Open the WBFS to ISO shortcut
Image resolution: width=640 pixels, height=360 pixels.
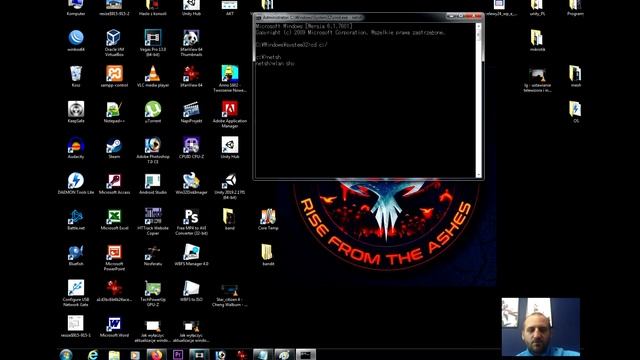(x=191, y=290)
